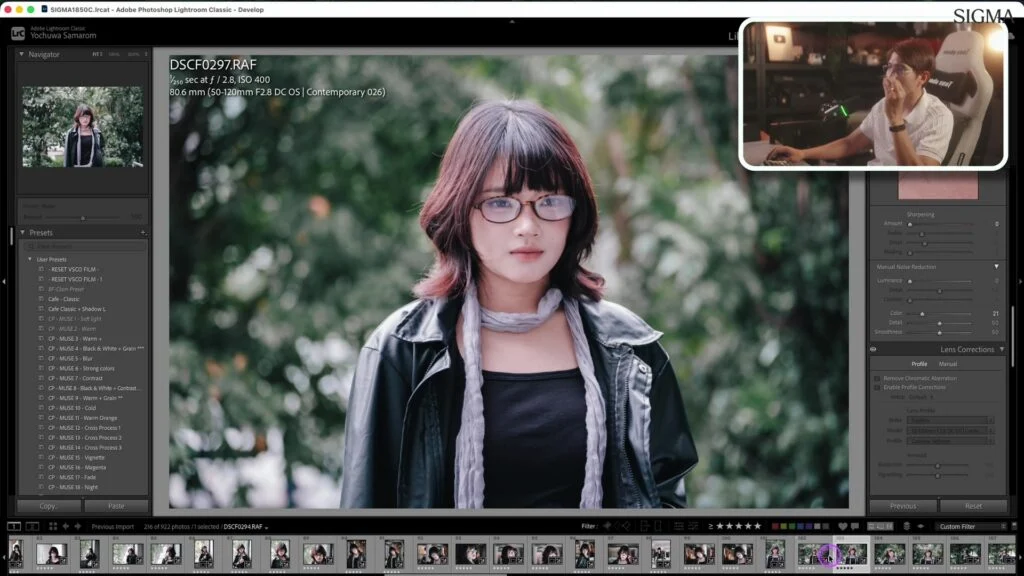1024x576 pixels.
Task: Adjust Sharpening Amount slider
Action: click(910, 224)
